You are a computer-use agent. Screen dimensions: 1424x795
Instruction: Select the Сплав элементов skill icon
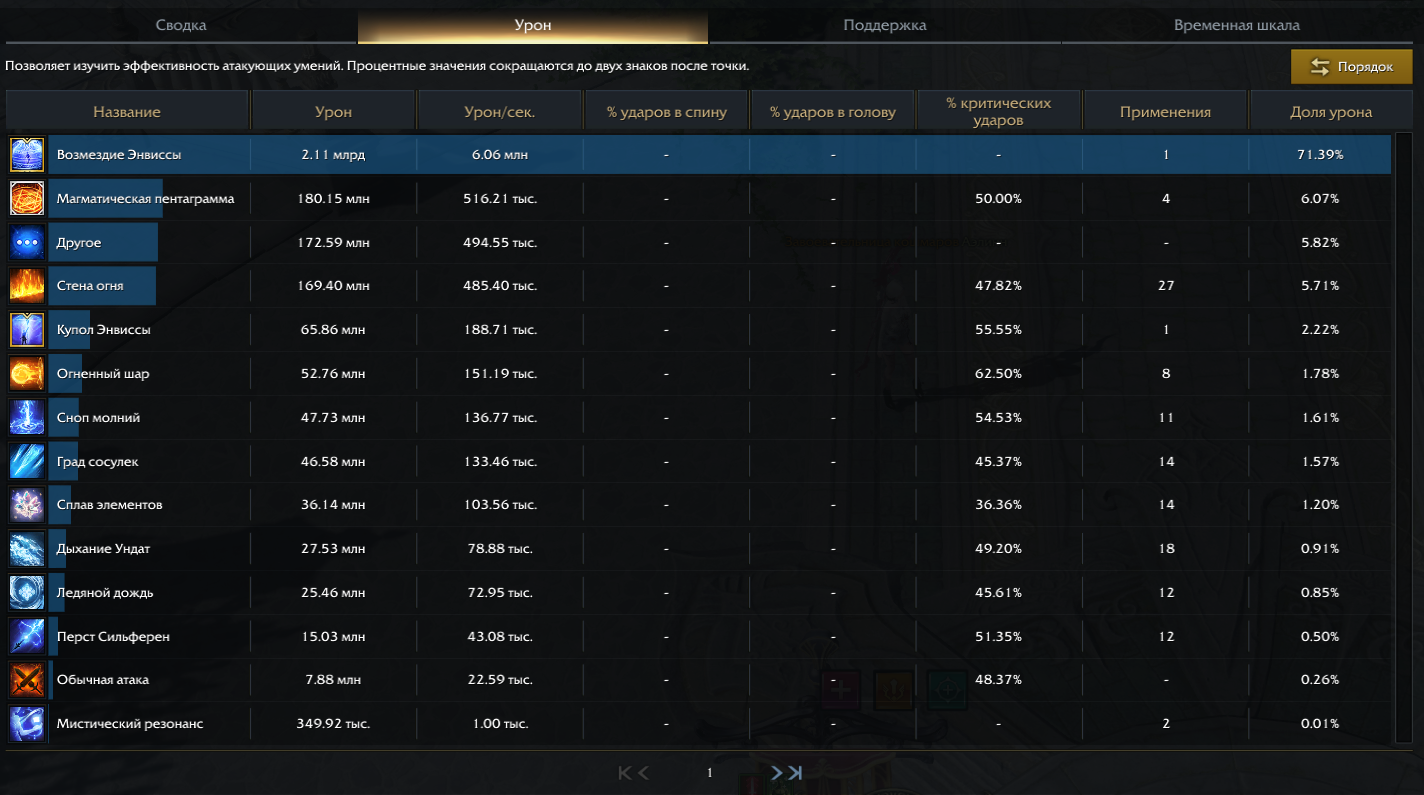(25, 505)
